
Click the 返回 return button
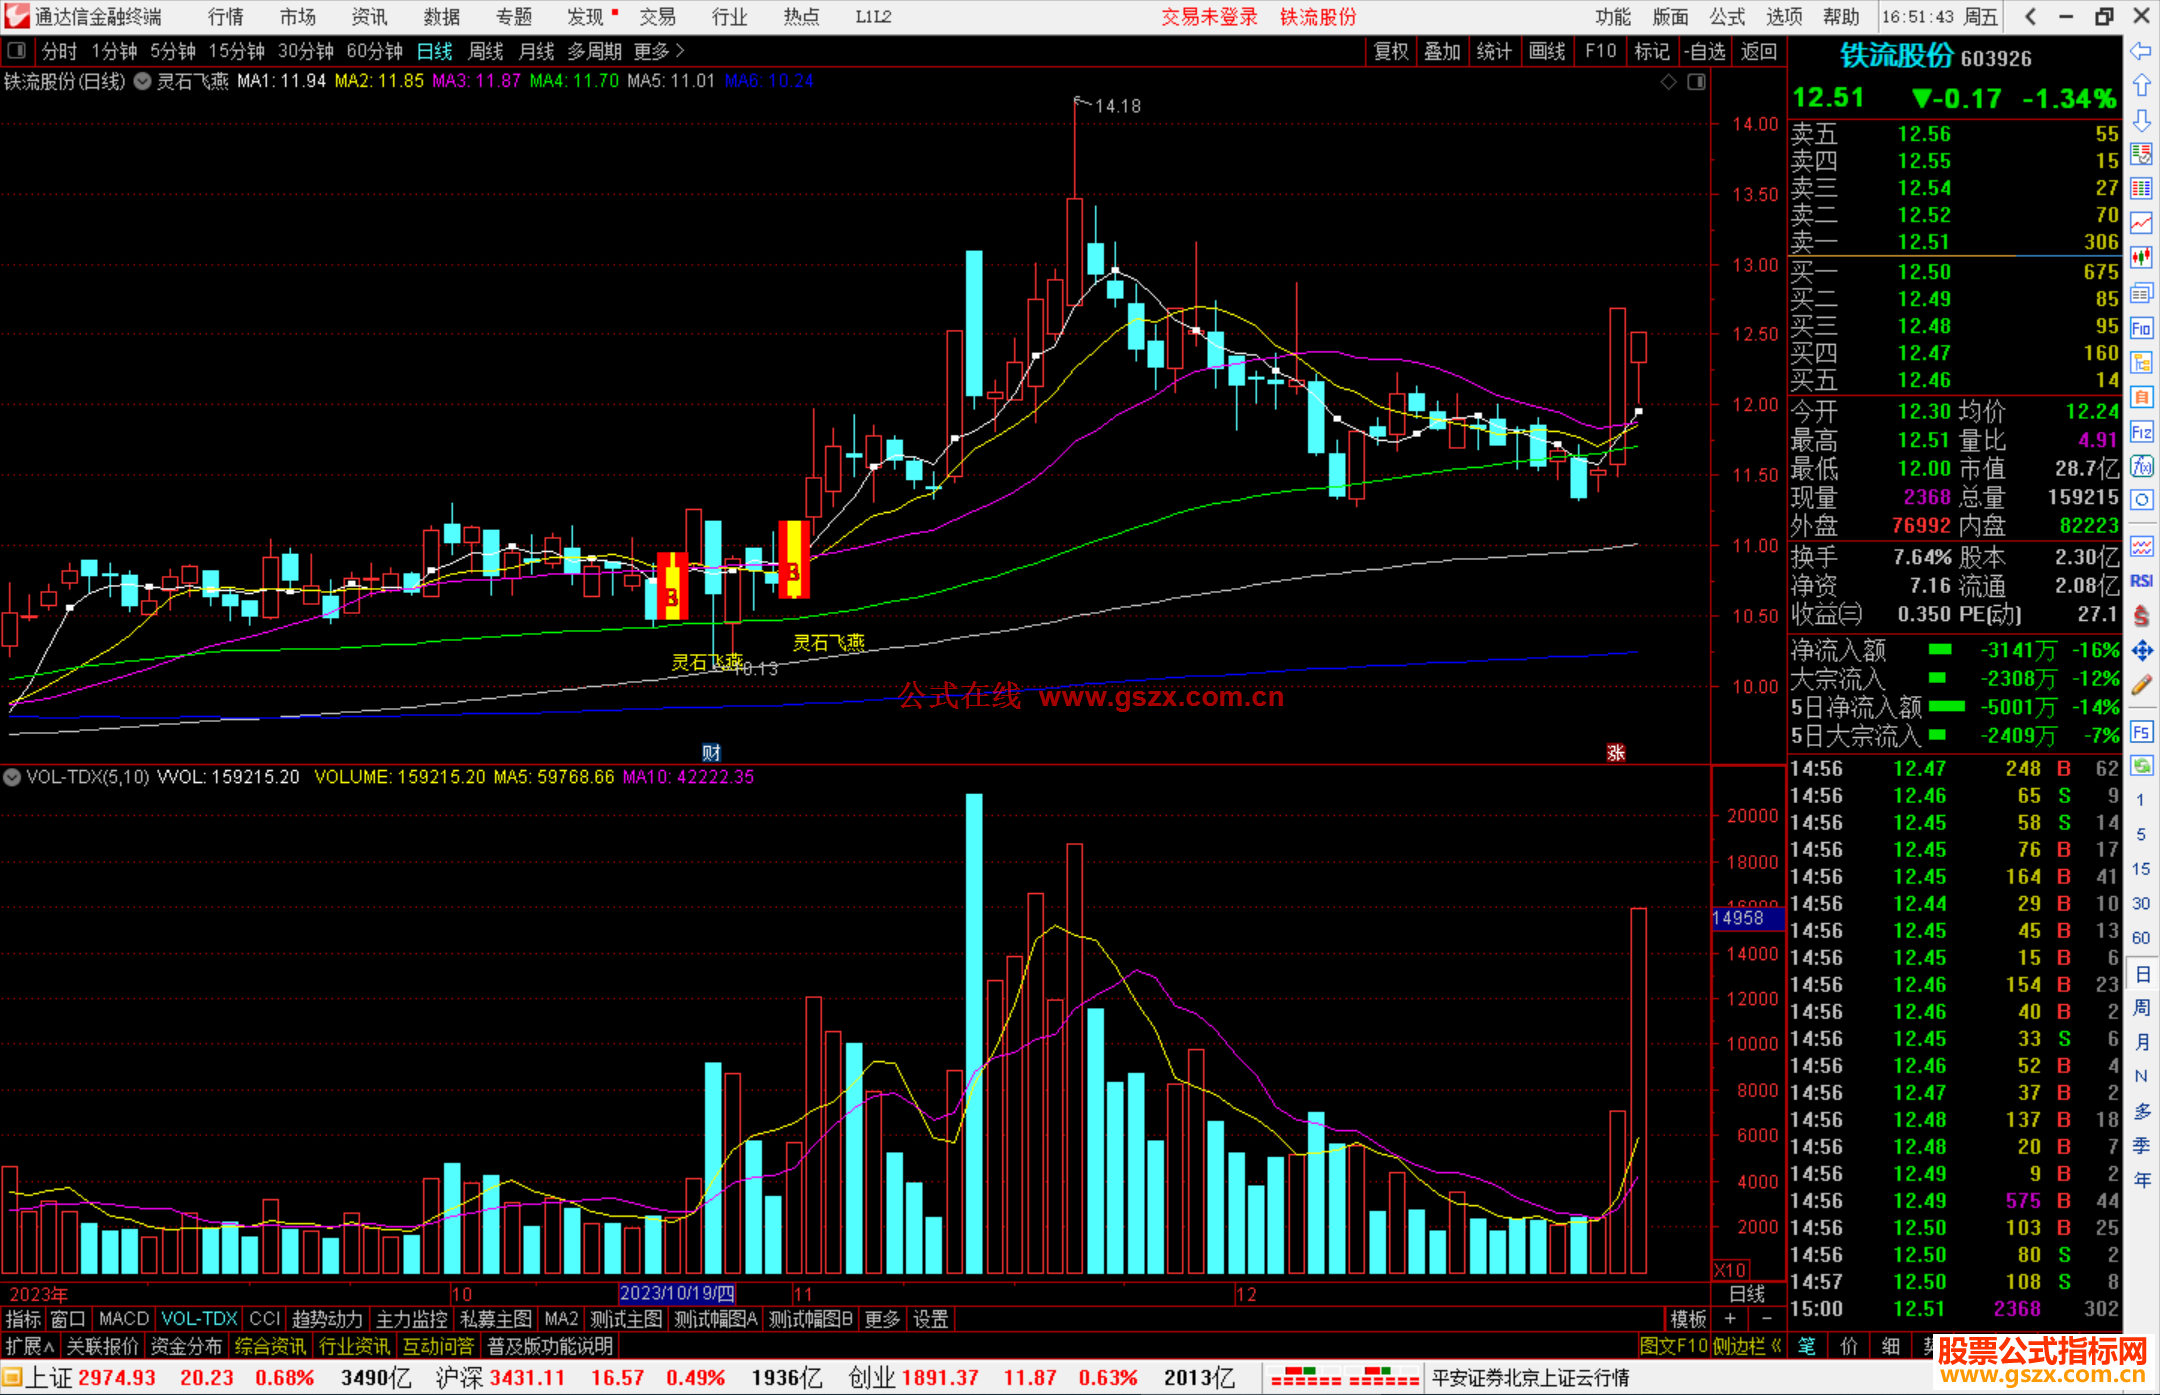point(1758,51)
